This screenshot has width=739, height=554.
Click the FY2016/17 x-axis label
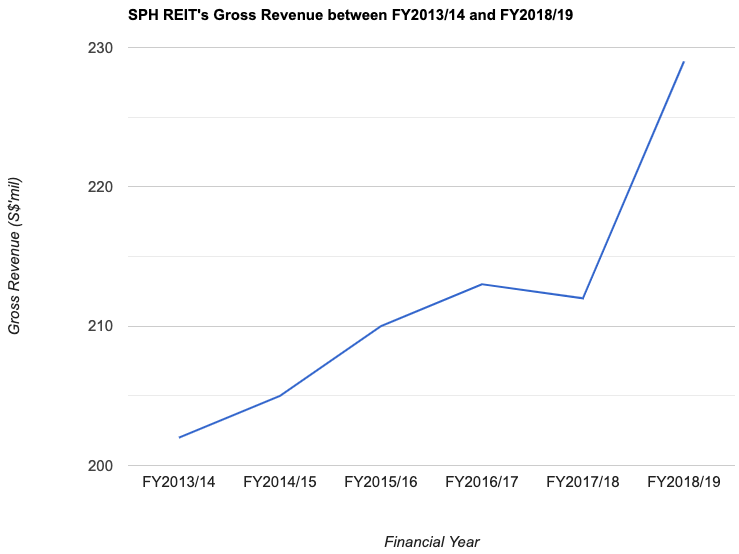click(482, 482)
